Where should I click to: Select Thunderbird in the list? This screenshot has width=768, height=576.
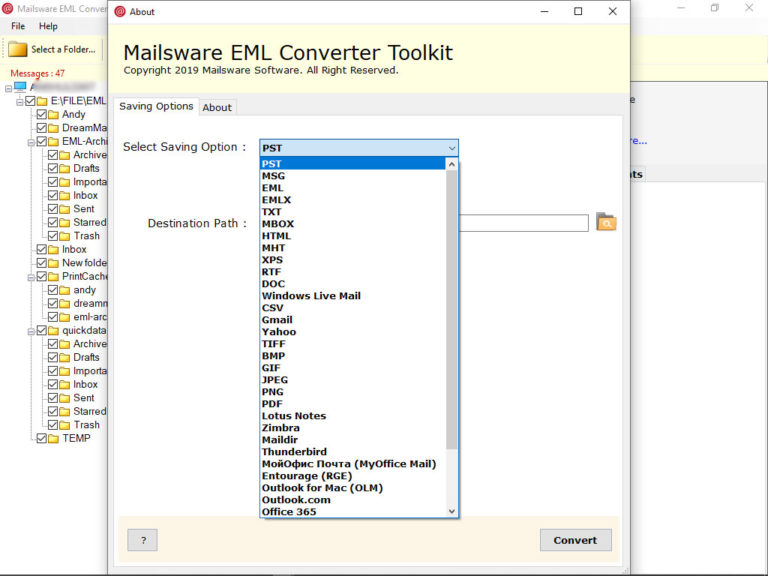(x=353, y=452)
